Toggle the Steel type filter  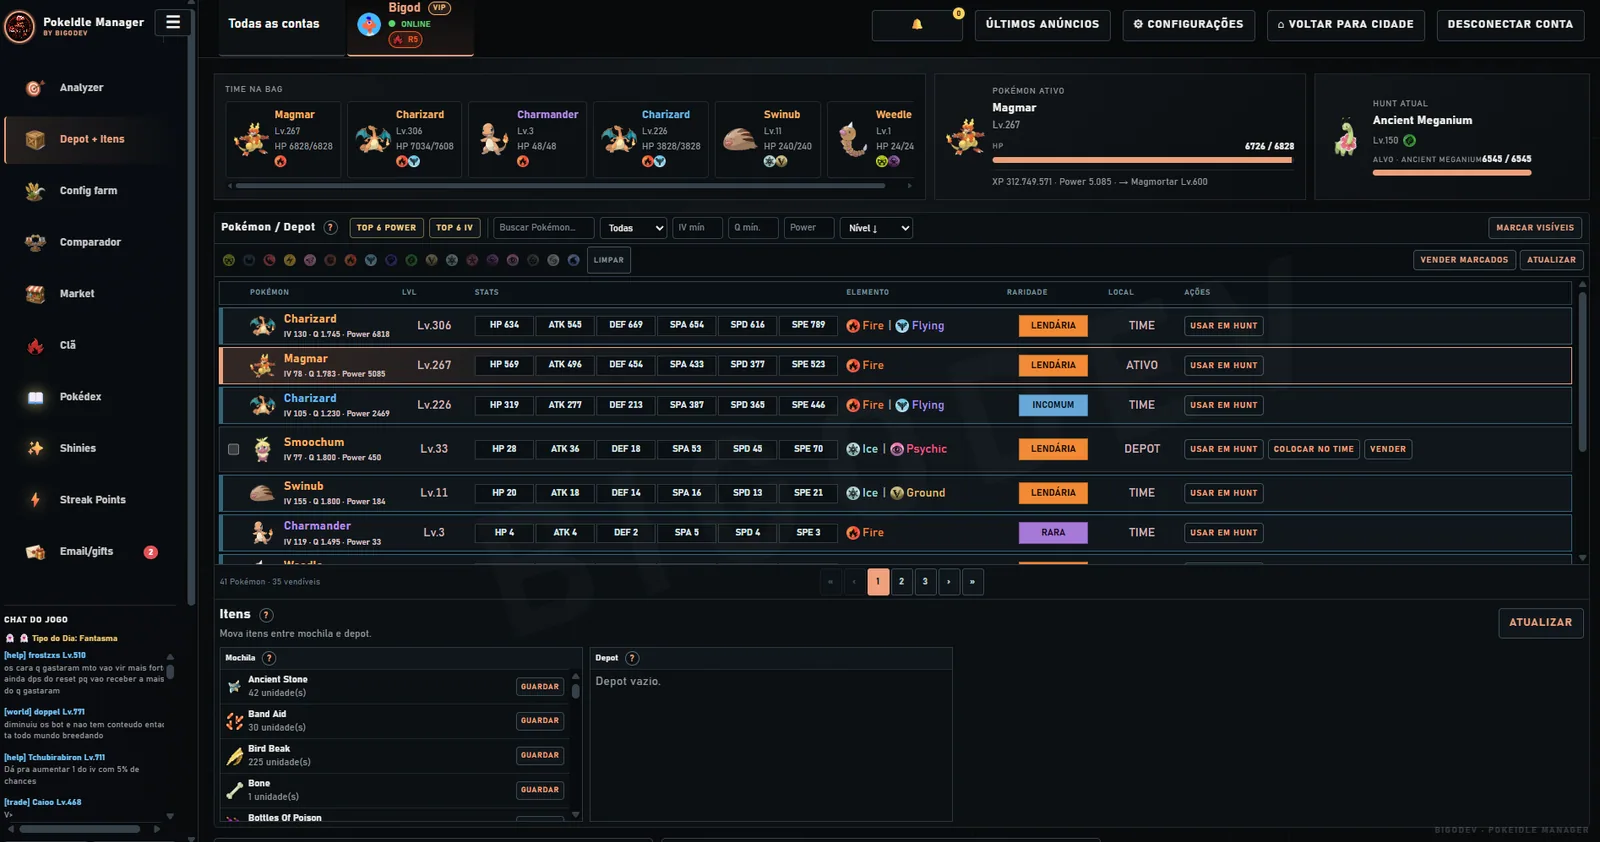point(553,260)
